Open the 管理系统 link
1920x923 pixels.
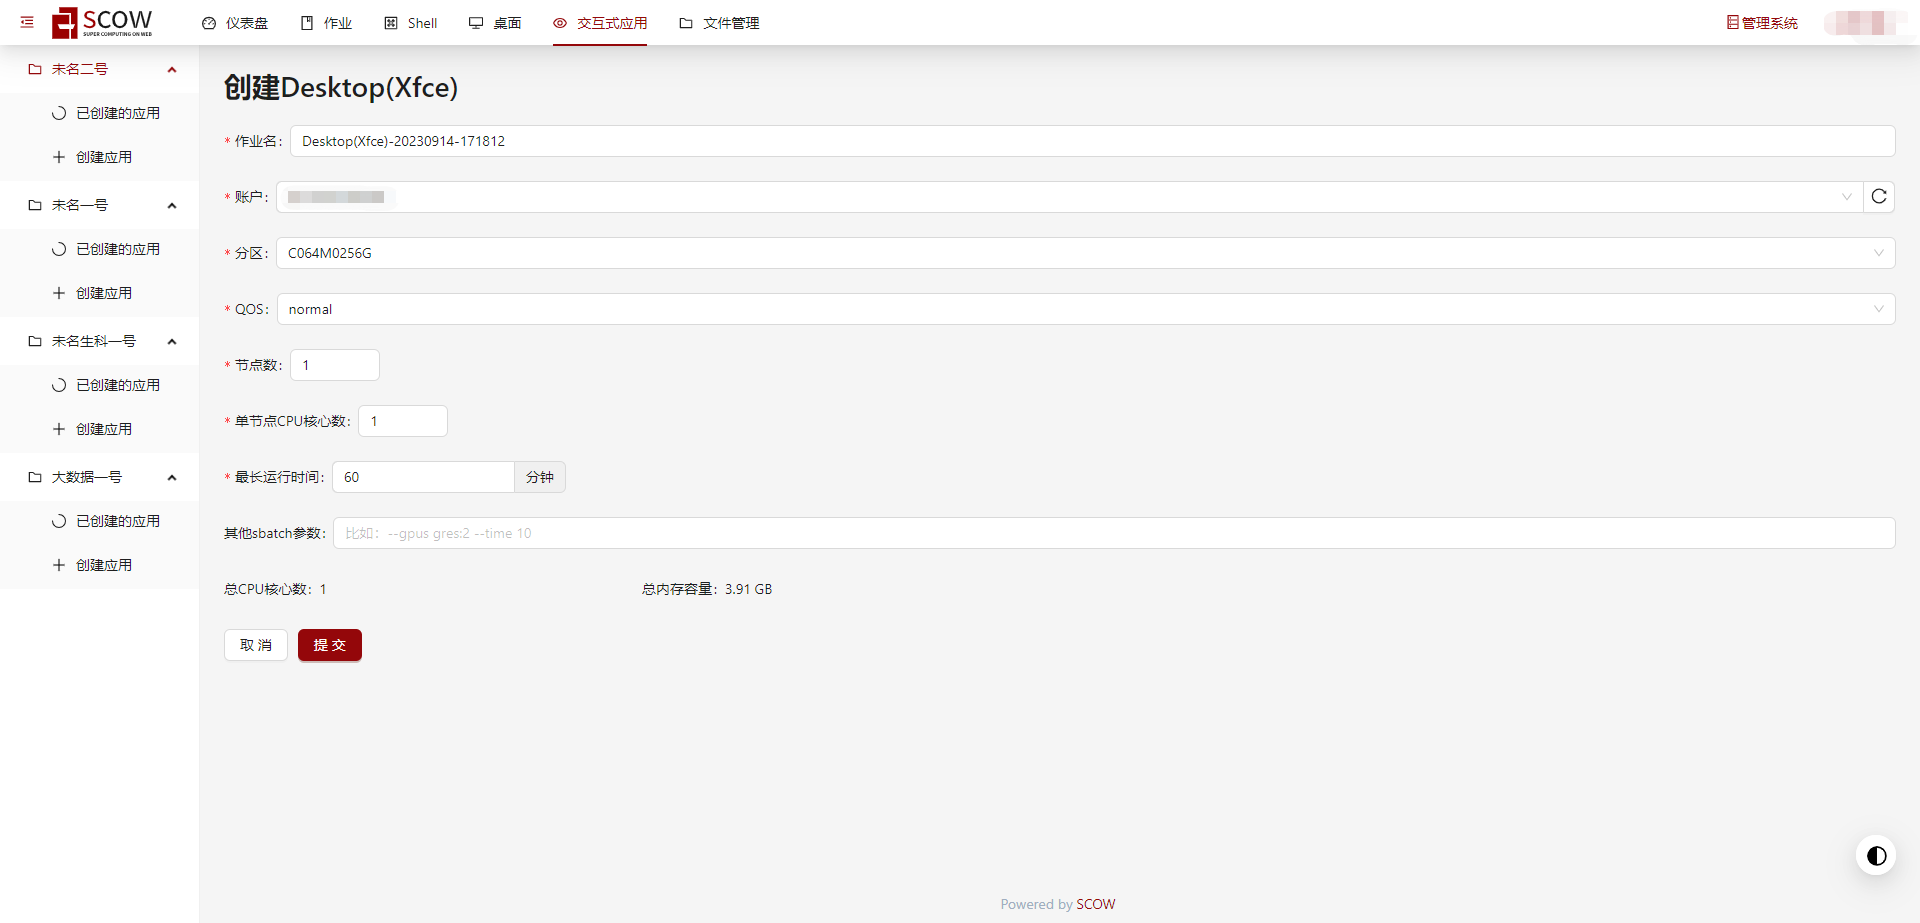[x=1762, y=23]
